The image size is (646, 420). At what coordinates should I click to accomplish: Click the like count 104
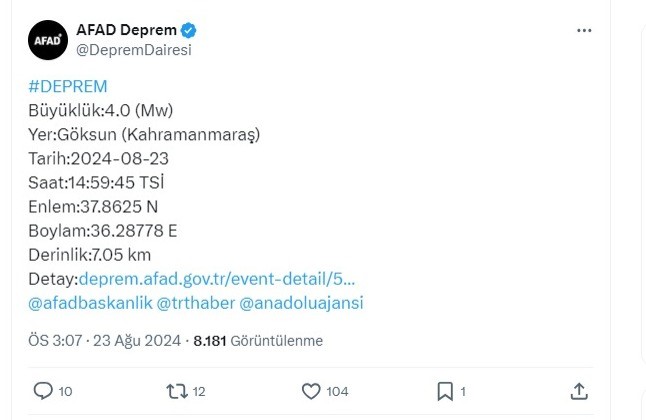(338, 392)
